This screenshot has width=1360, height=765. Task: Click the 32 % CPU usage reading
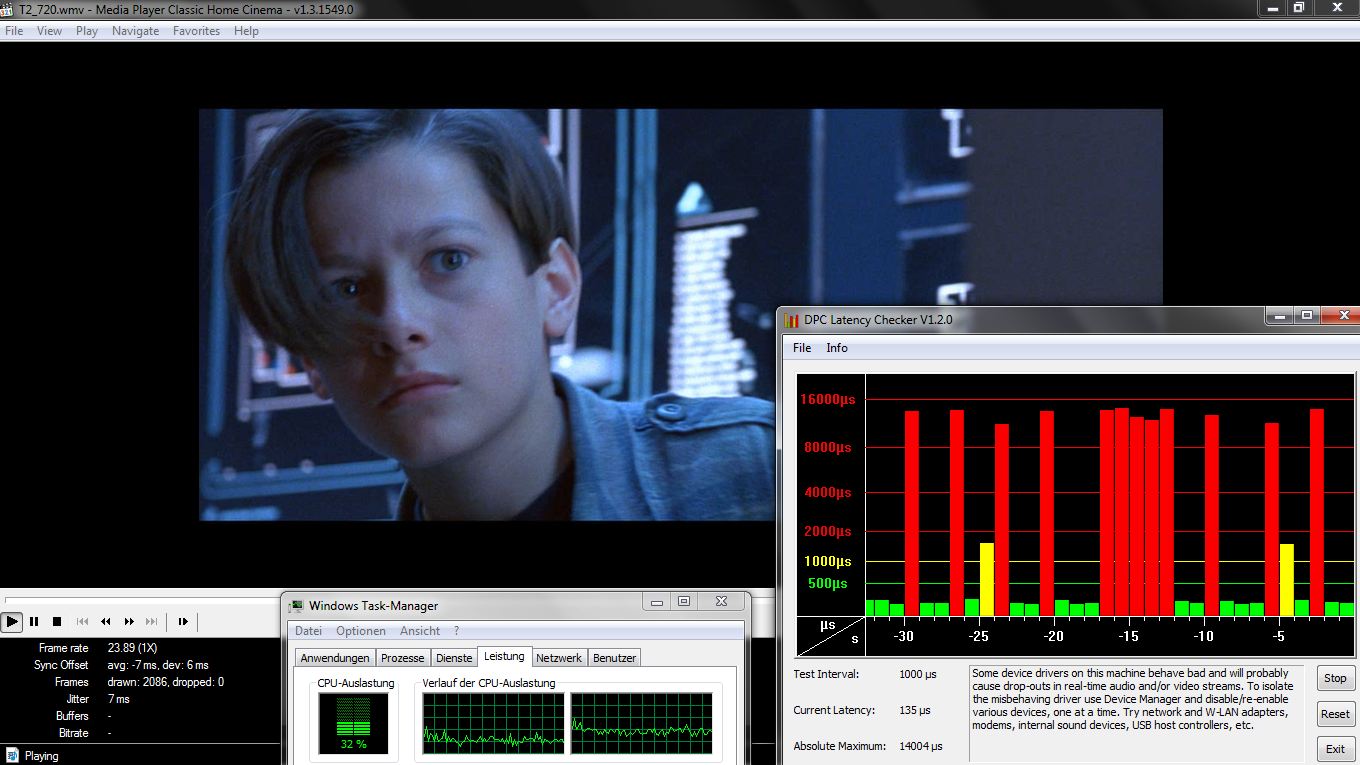[354, 744]
